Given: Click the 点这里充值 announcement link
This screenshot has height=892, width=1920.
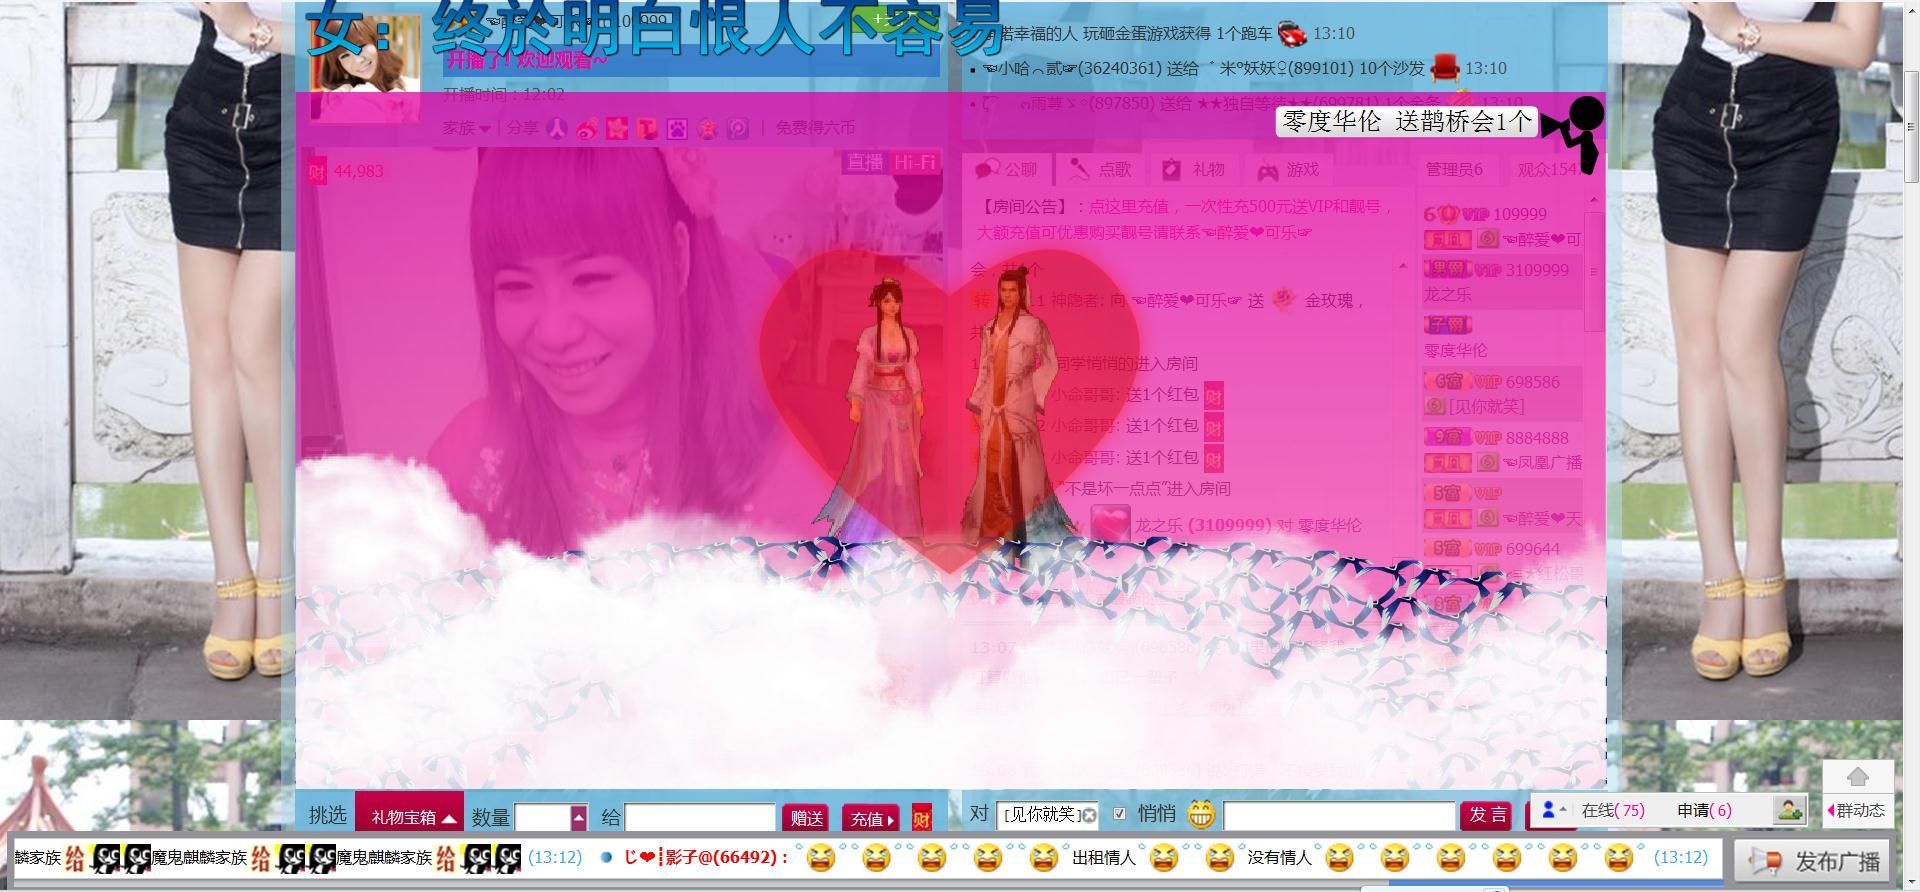Looking at the screenshot, I should coord(1128,207).
